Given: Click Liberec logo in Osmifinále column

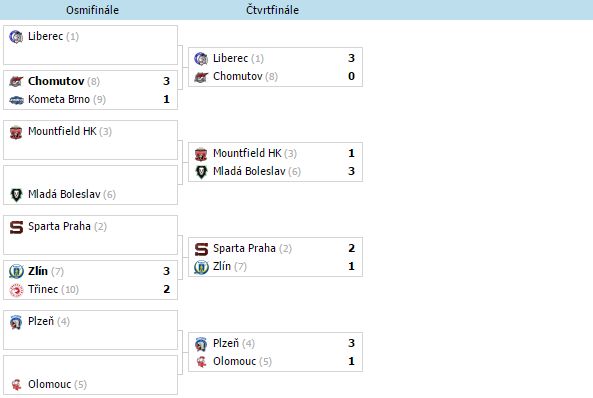Looking at the screenshot, I should [16, 37].
